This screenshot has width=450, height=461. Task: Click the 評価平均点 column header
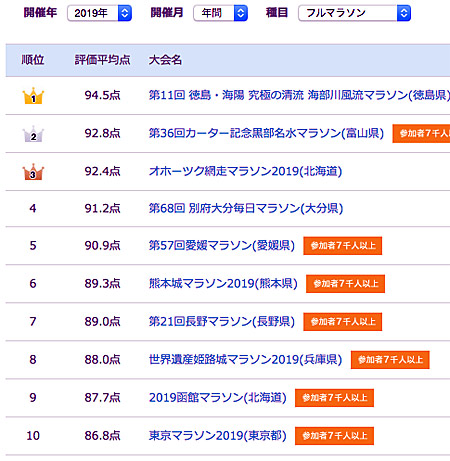(x=102, y=60)
